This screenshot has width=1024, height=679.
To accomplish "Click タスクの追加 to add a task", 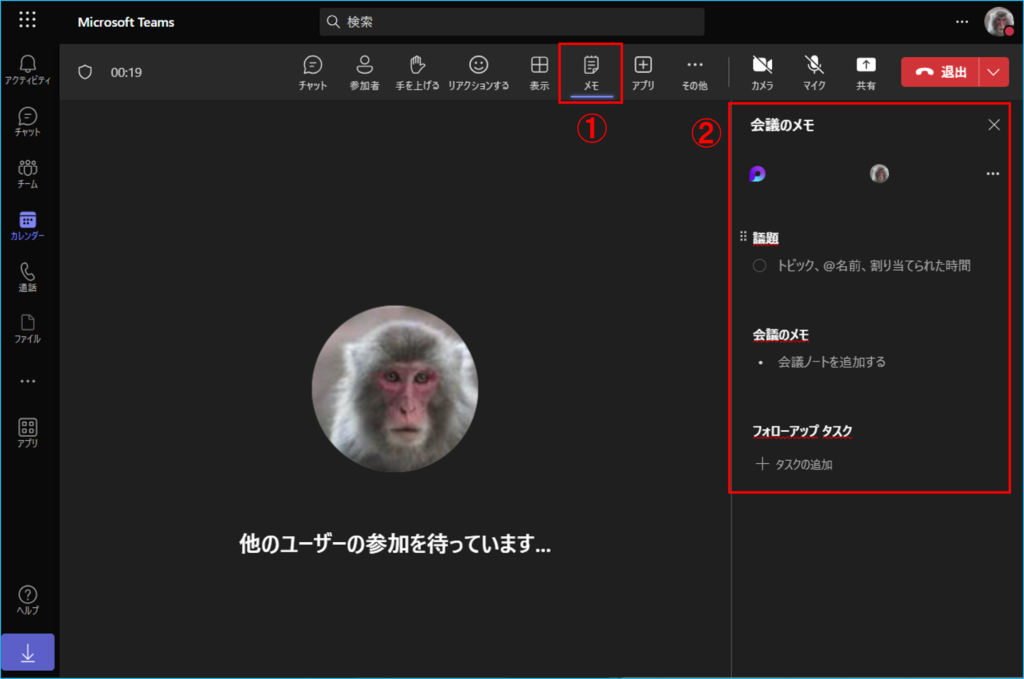I will 795,464.
